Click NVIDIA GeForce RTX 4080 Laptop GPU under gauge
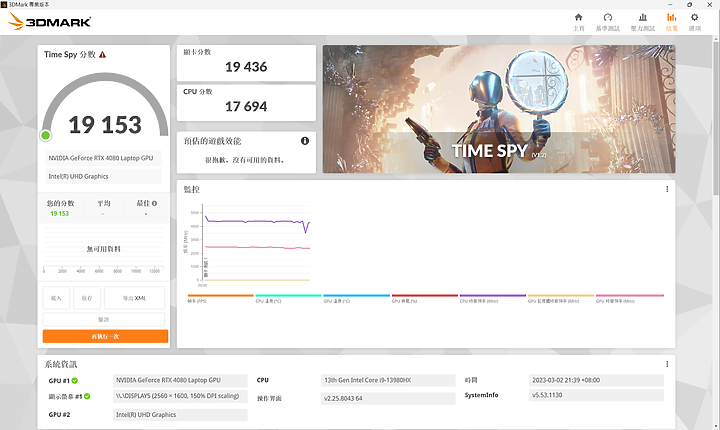 [103, 158]
